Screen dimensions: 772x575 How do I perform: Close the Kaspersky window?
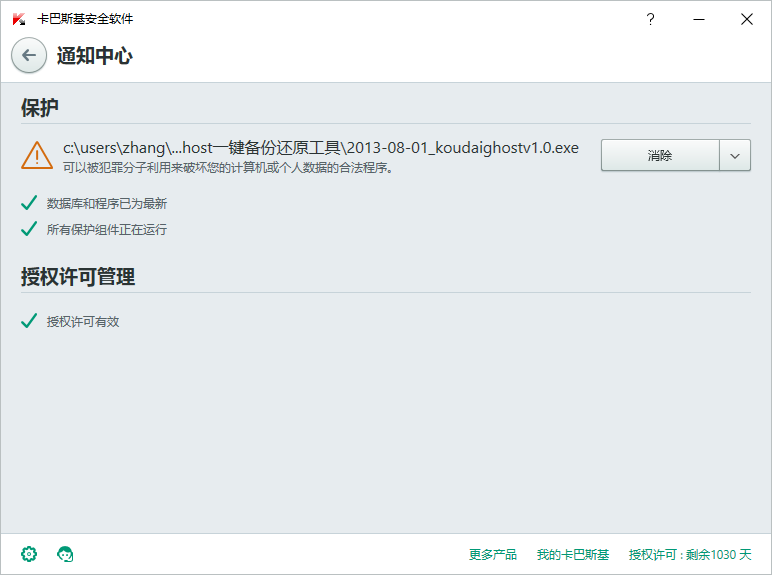[x=747, y=19]
